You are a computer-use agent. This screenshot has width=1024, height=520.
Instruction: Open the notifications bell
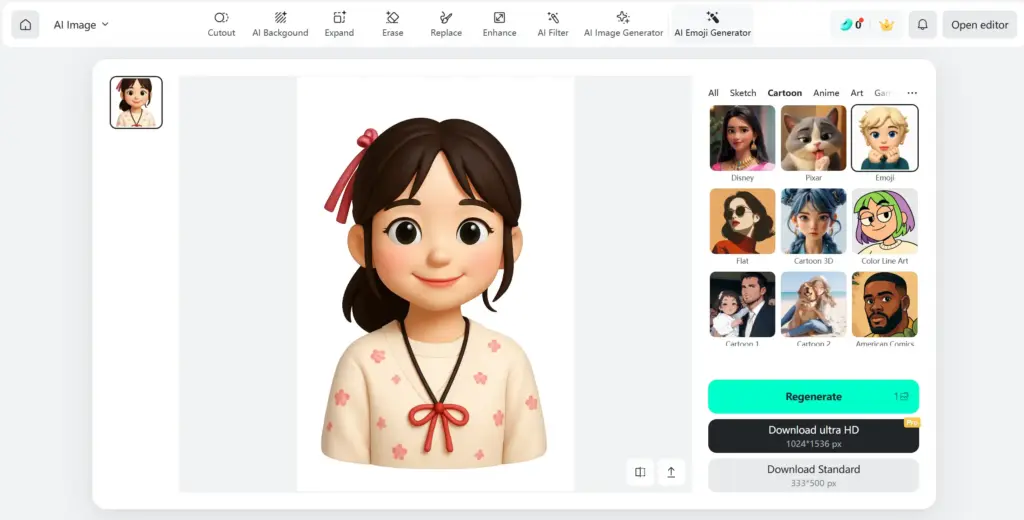tap(922, 25)
